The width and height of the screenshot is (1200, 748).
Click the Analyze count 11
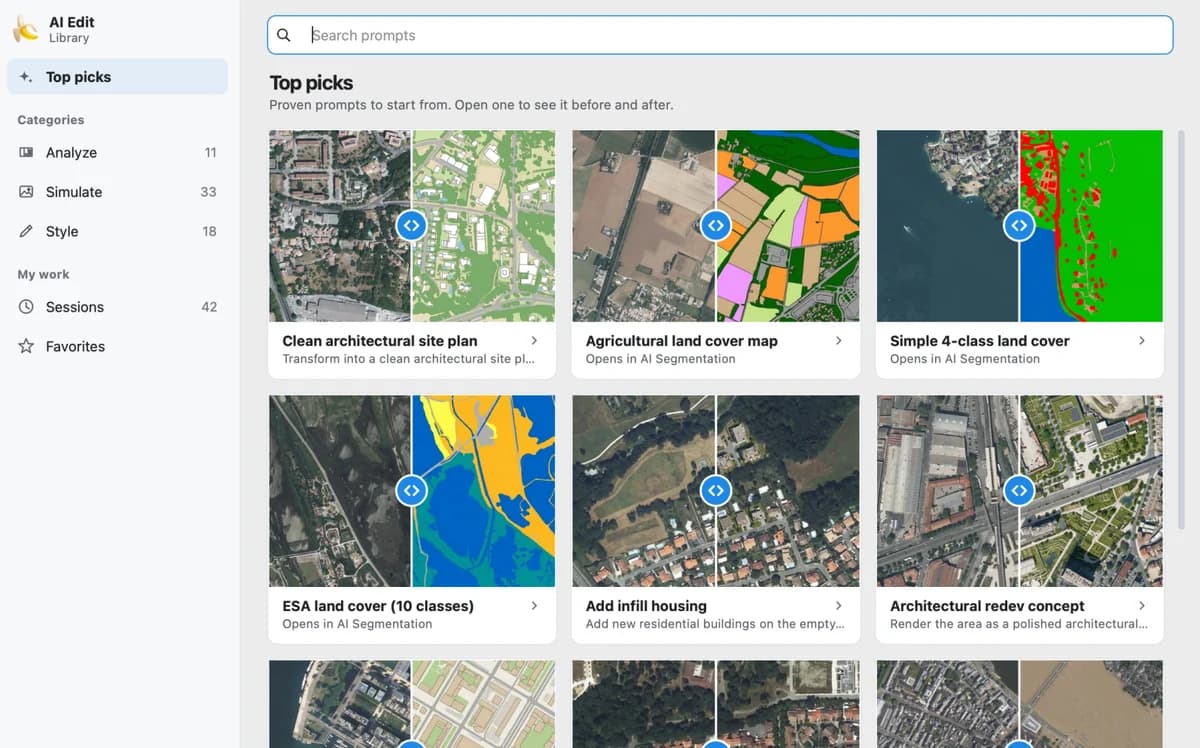click(210, 153)
